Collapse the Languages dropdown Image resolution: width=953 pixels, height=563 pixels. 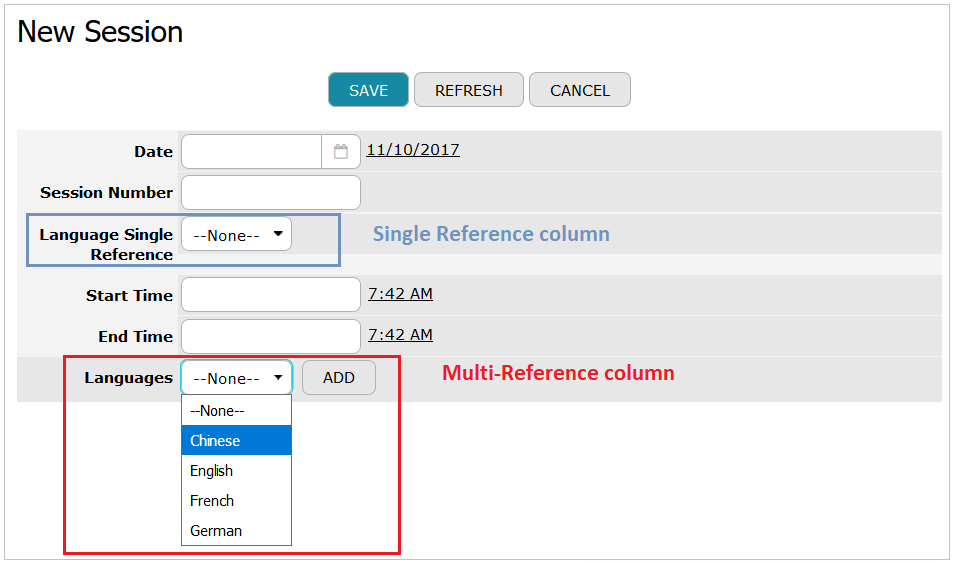point(236,378)
